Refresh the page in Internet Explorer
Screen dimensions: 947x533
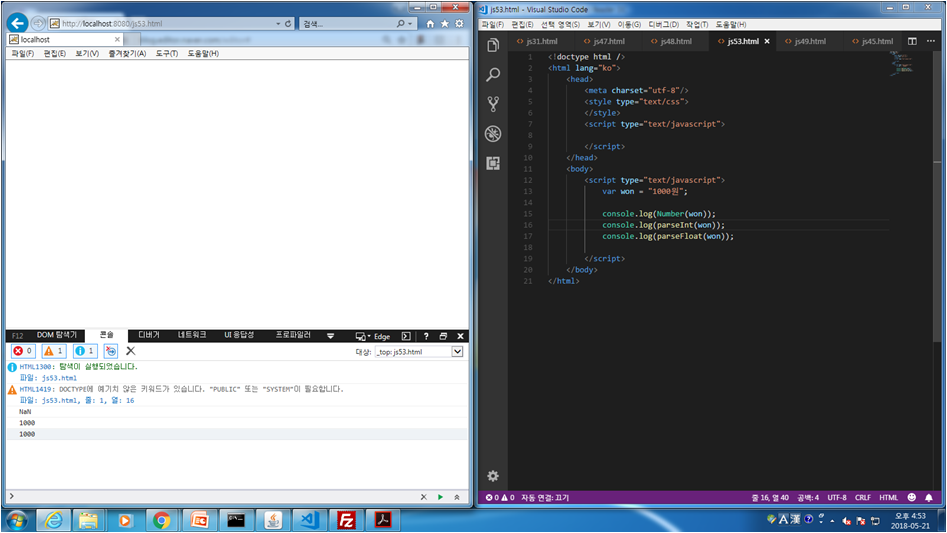pos(288,24)
